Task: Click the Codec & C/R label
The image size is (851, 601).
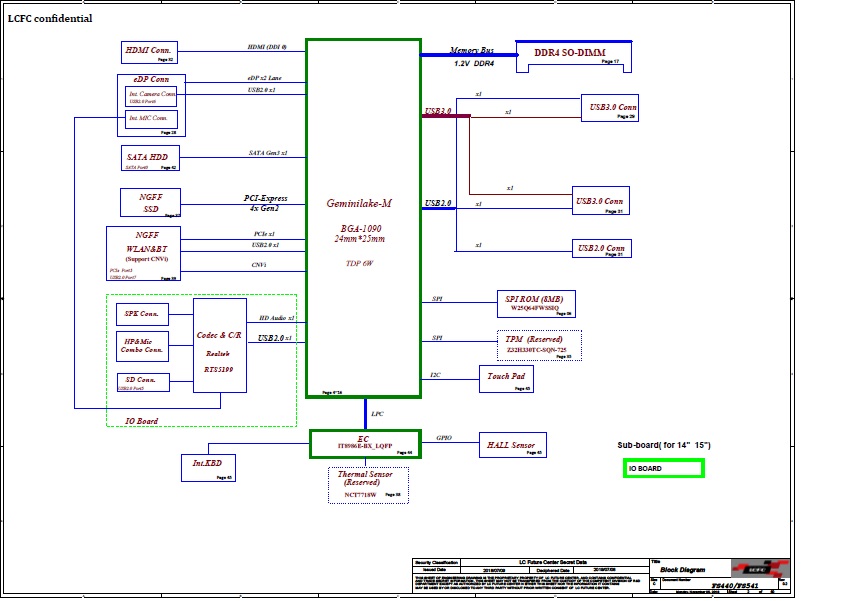Action: coord(219,335)
